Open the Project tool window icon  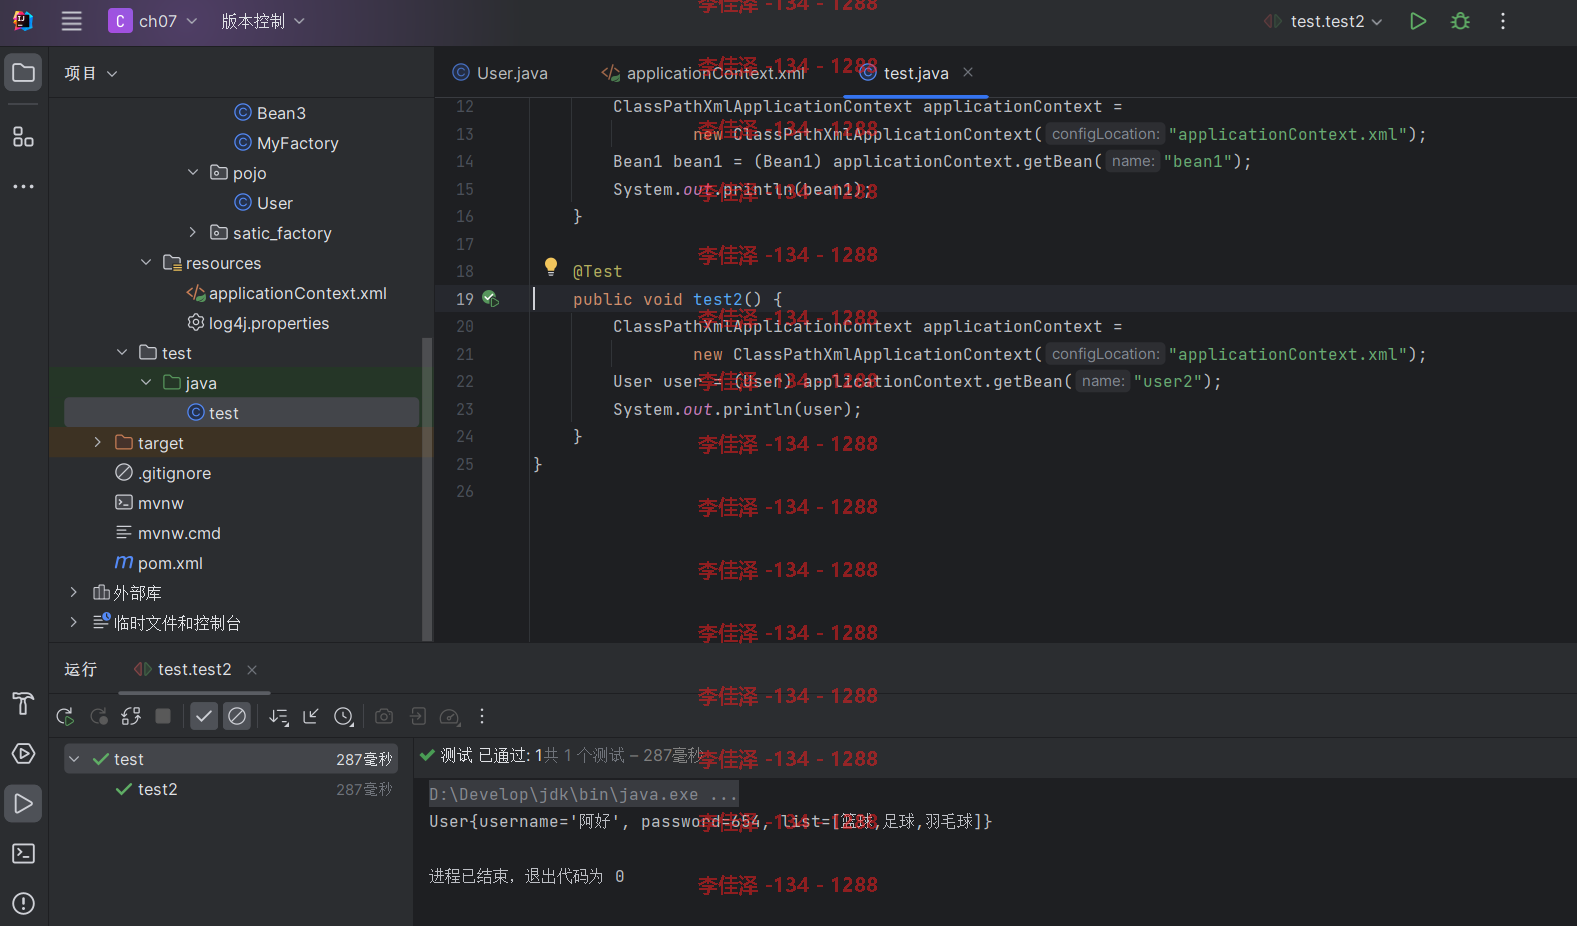24,73
